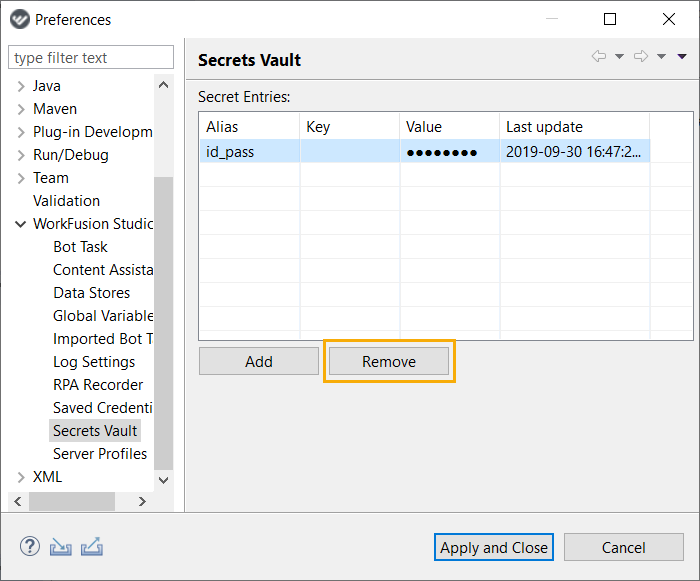
Task: Open the Secrets Vault view menu triangle
Action: click(682, 56)
